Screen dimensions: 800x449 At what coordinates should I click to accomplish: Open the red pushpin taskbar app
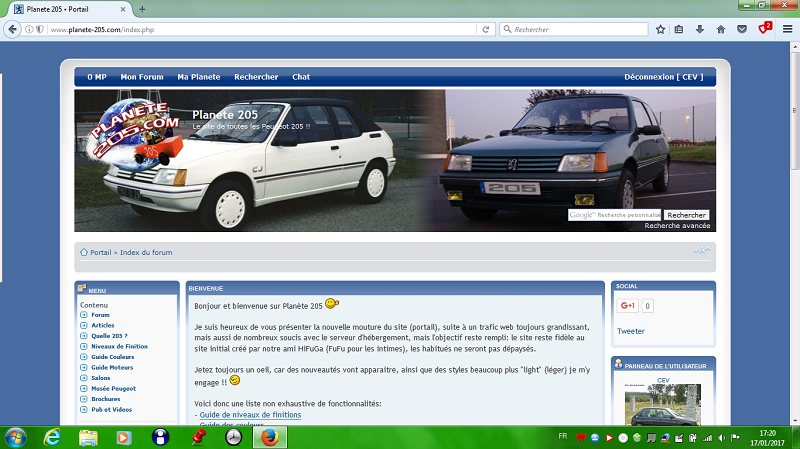[197, 438]
